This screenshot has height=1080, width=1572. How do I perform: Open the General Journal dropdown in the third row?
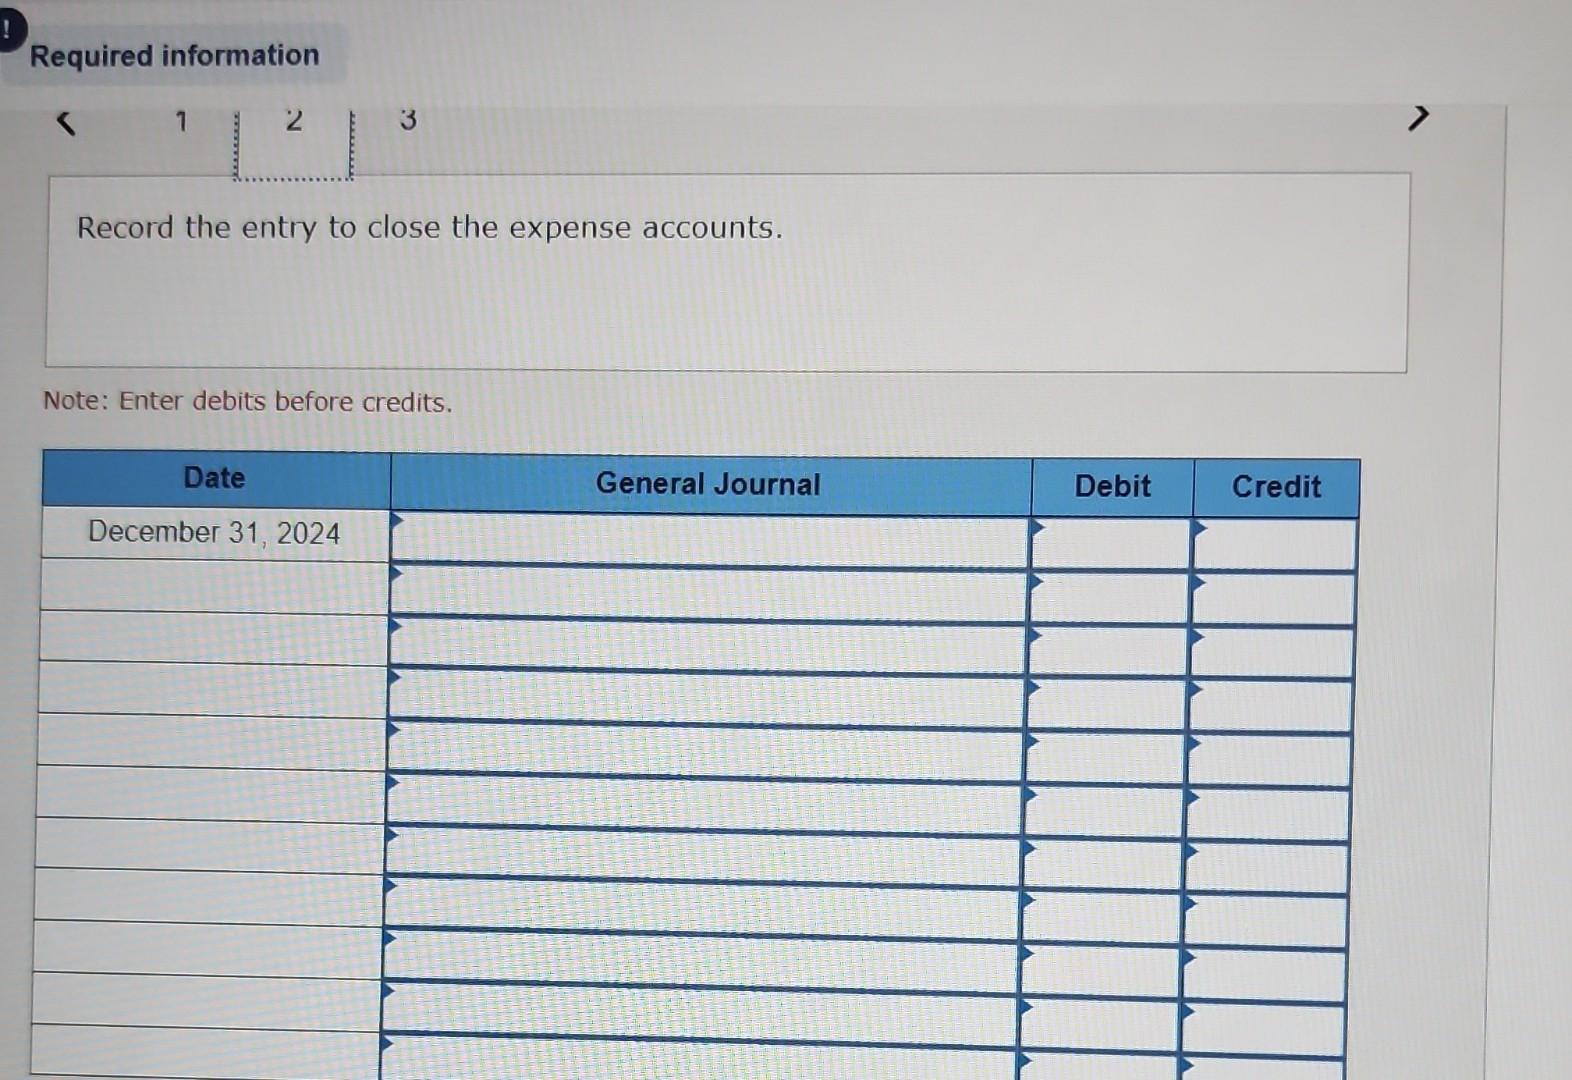pos(707,645)
